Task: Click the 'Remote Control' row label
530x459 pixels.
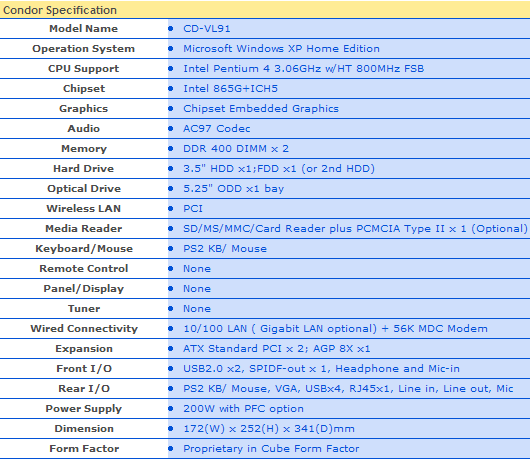Action: (83, 268)
